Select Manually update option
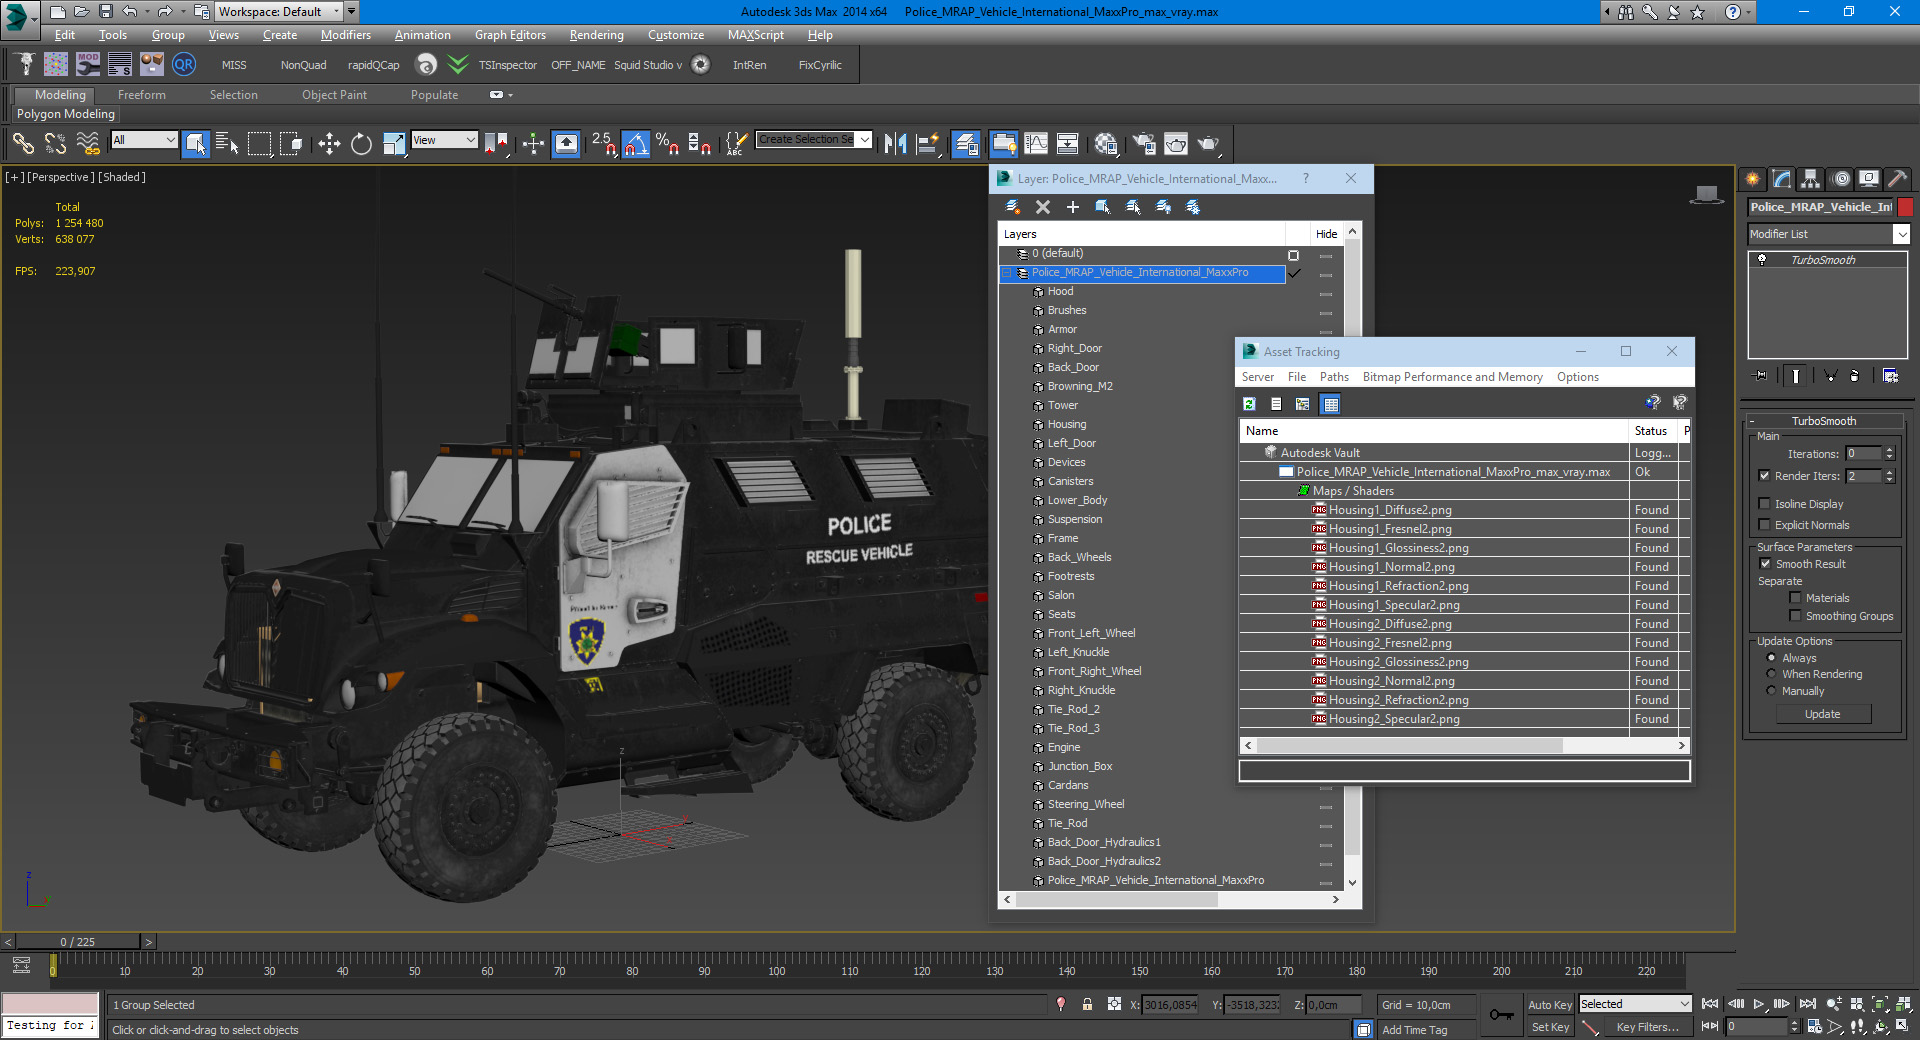This screenshot has width=1920, height=1040. pyautogui.click(x=1771, y=691)
